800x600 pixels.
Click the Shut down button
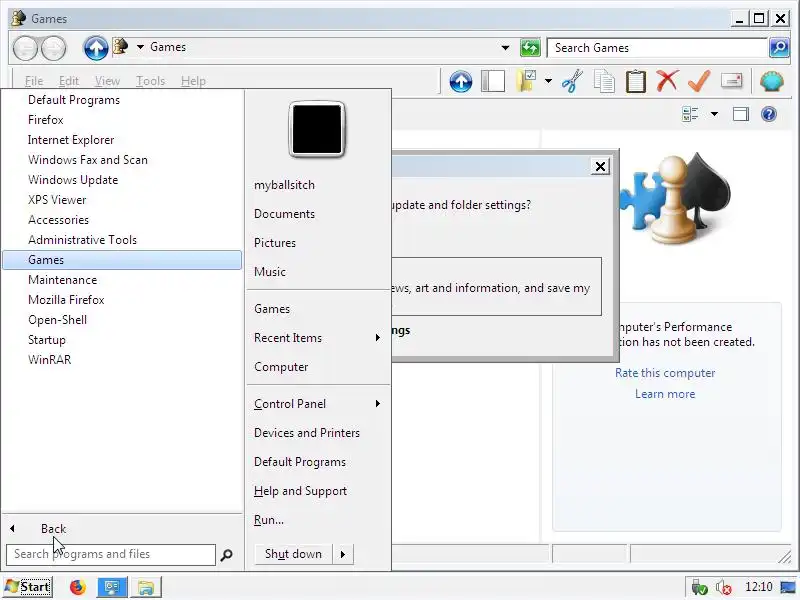(293, 554)
